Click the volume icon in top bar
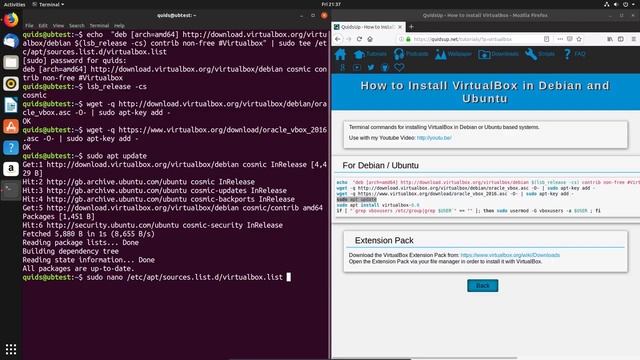 pyautogui.click(x=616, y=4)
